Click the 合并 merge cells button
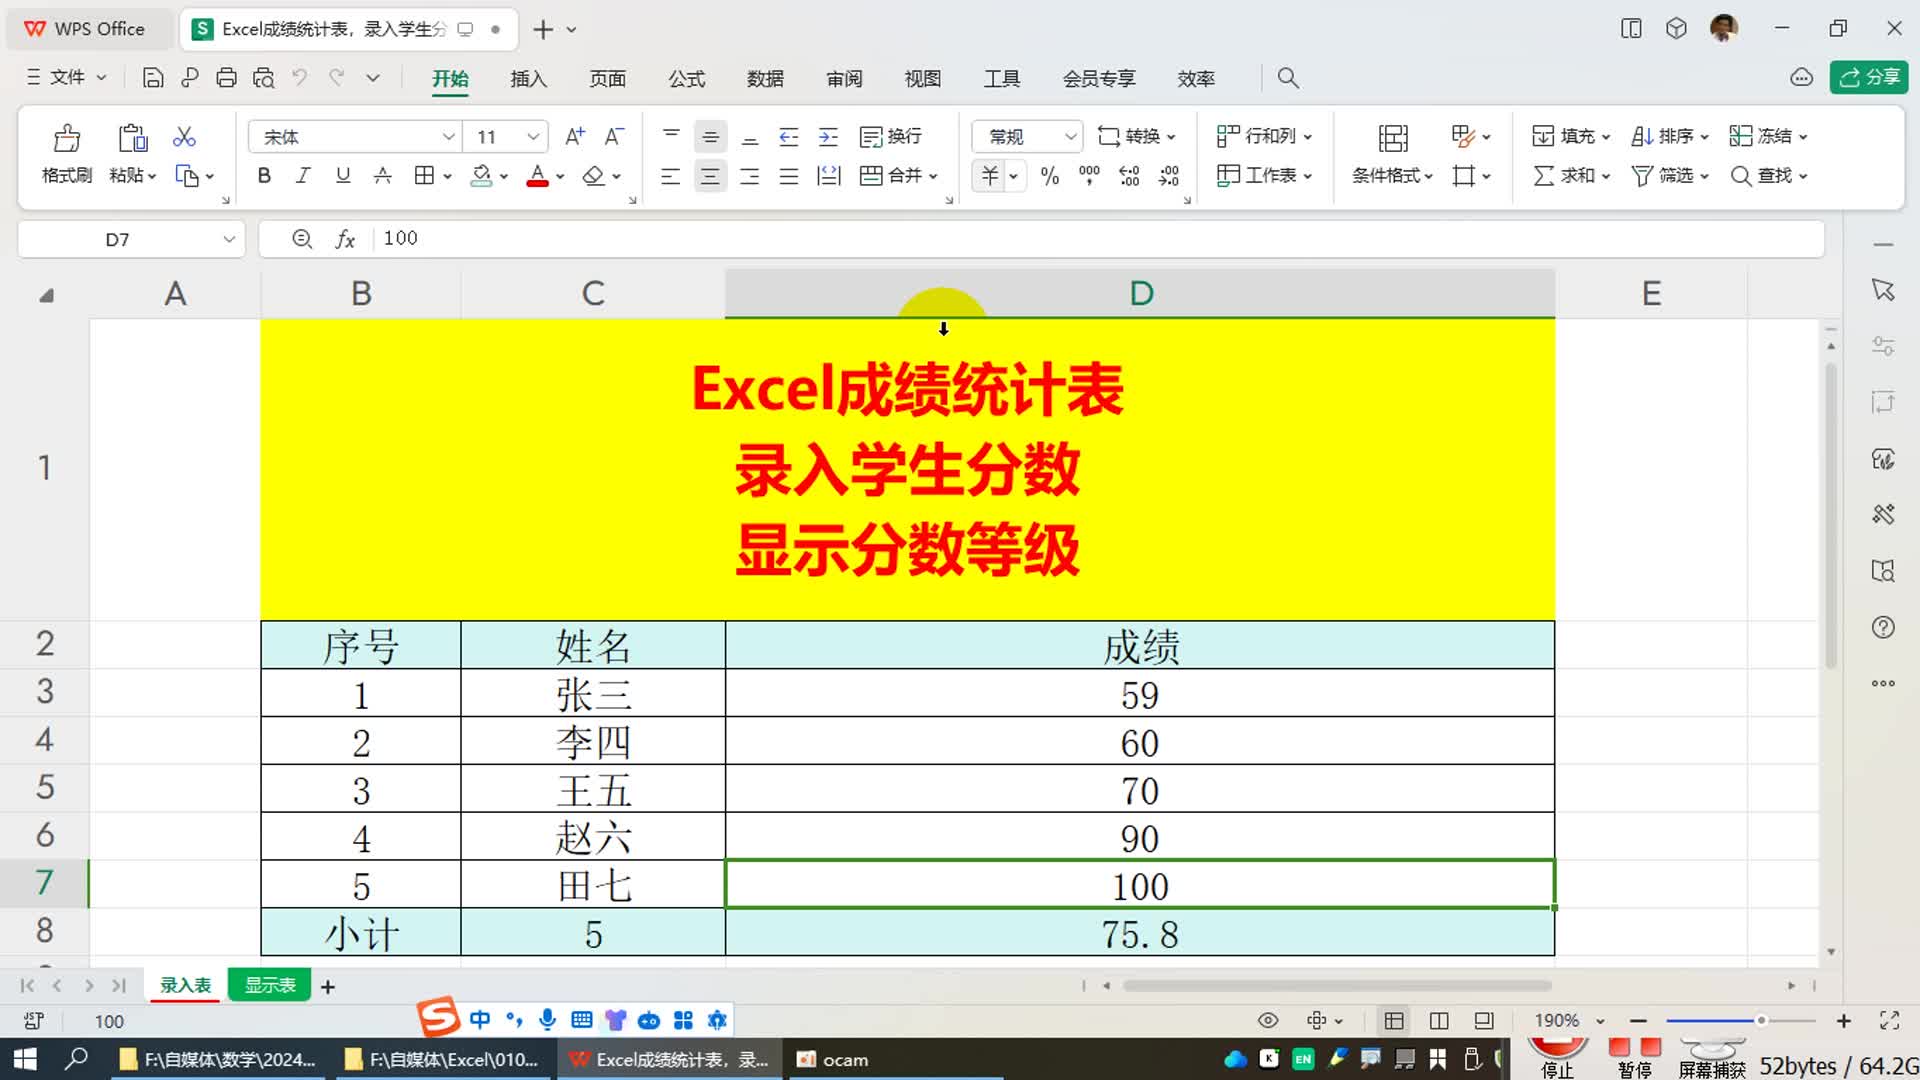The image size is (1920, 1080). pyautogui.click(x=890, y=176)
